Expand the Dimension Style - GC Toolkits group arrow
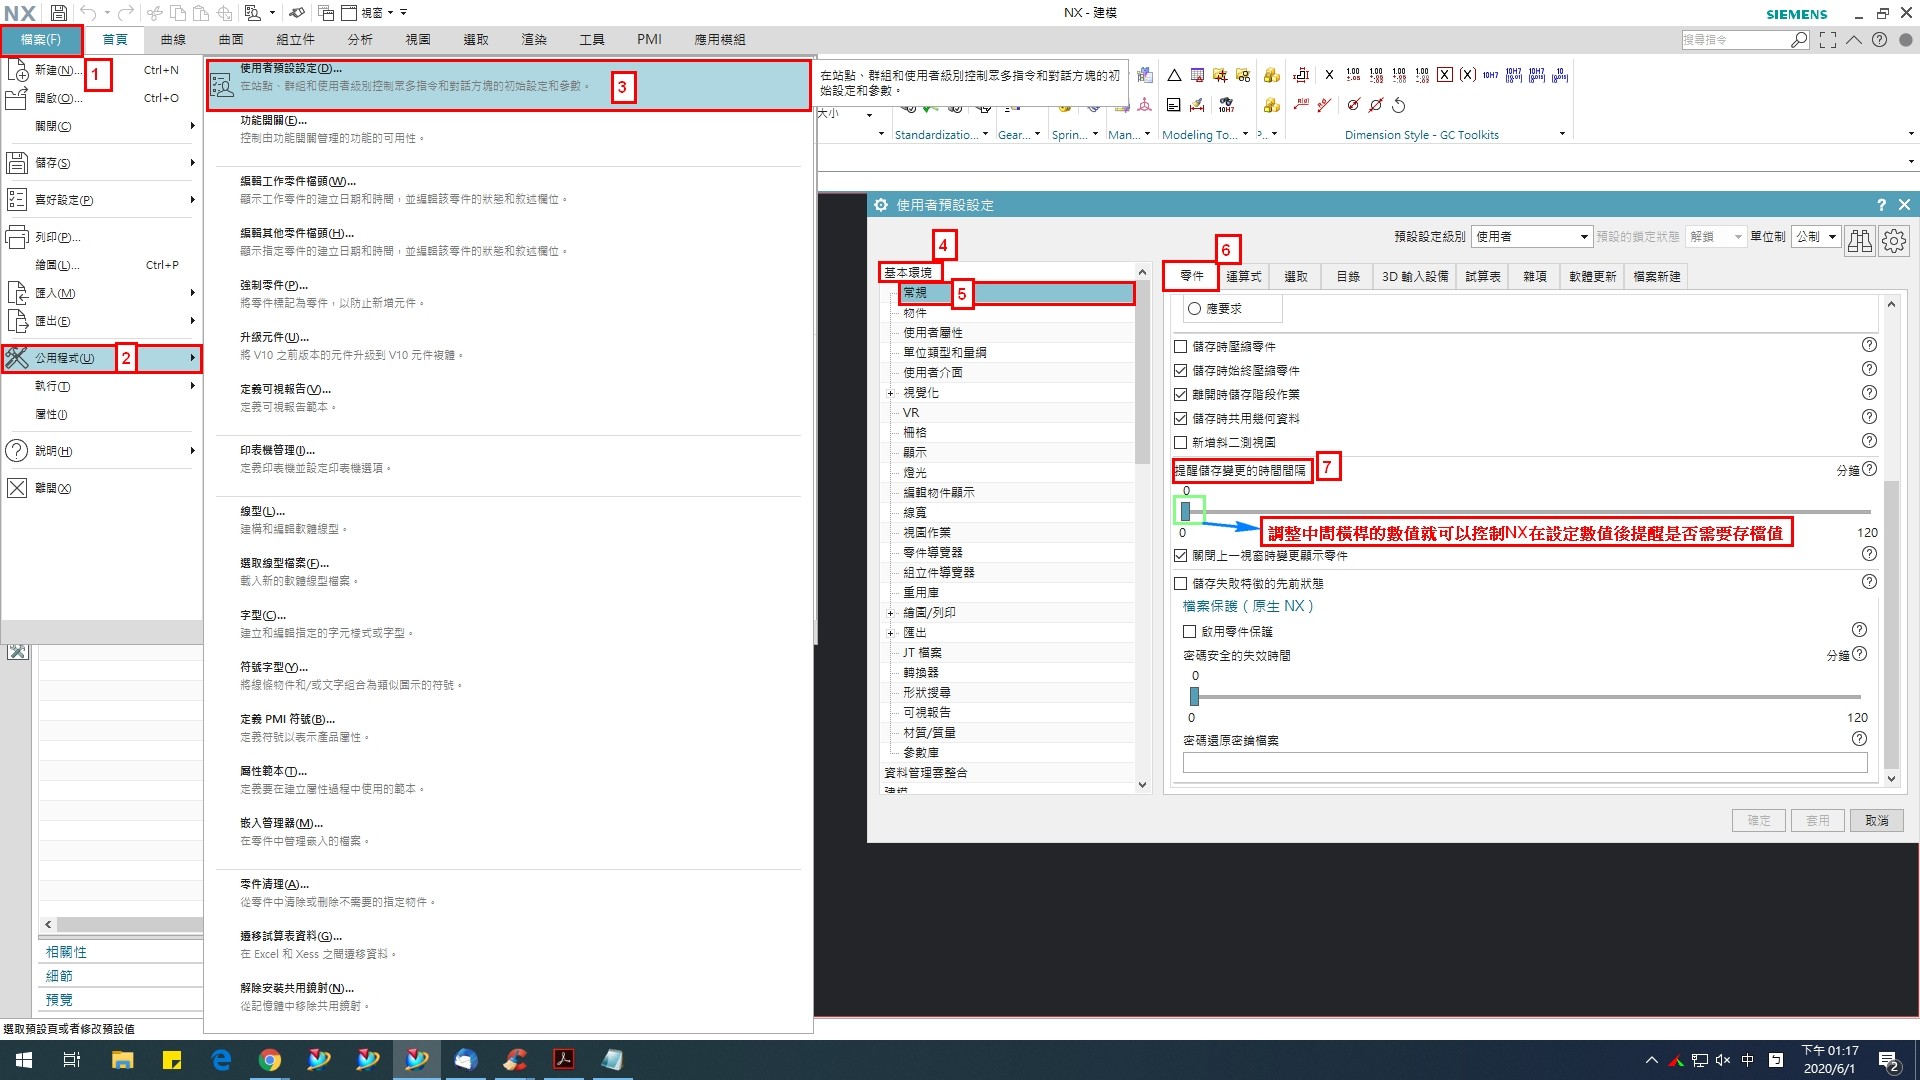Viewport: 1920px width, 1080px height. 1562,135
